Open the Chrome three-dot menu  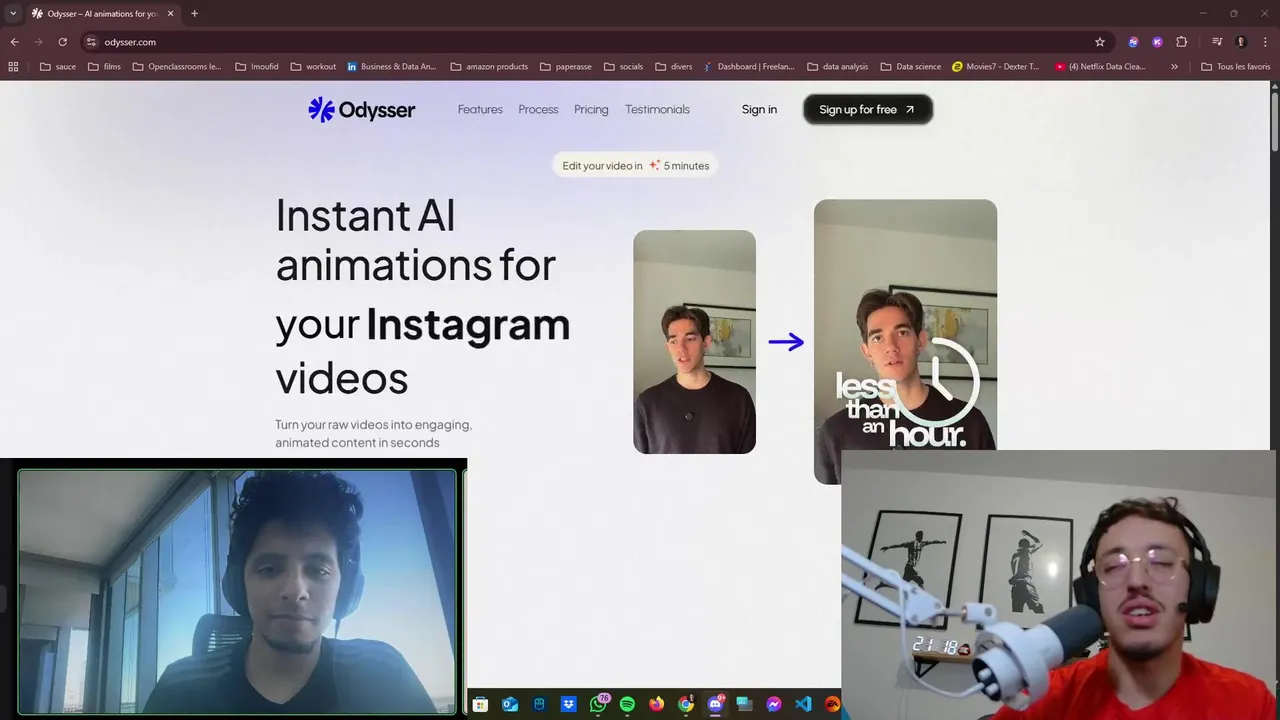click(x=1265, y=42)
